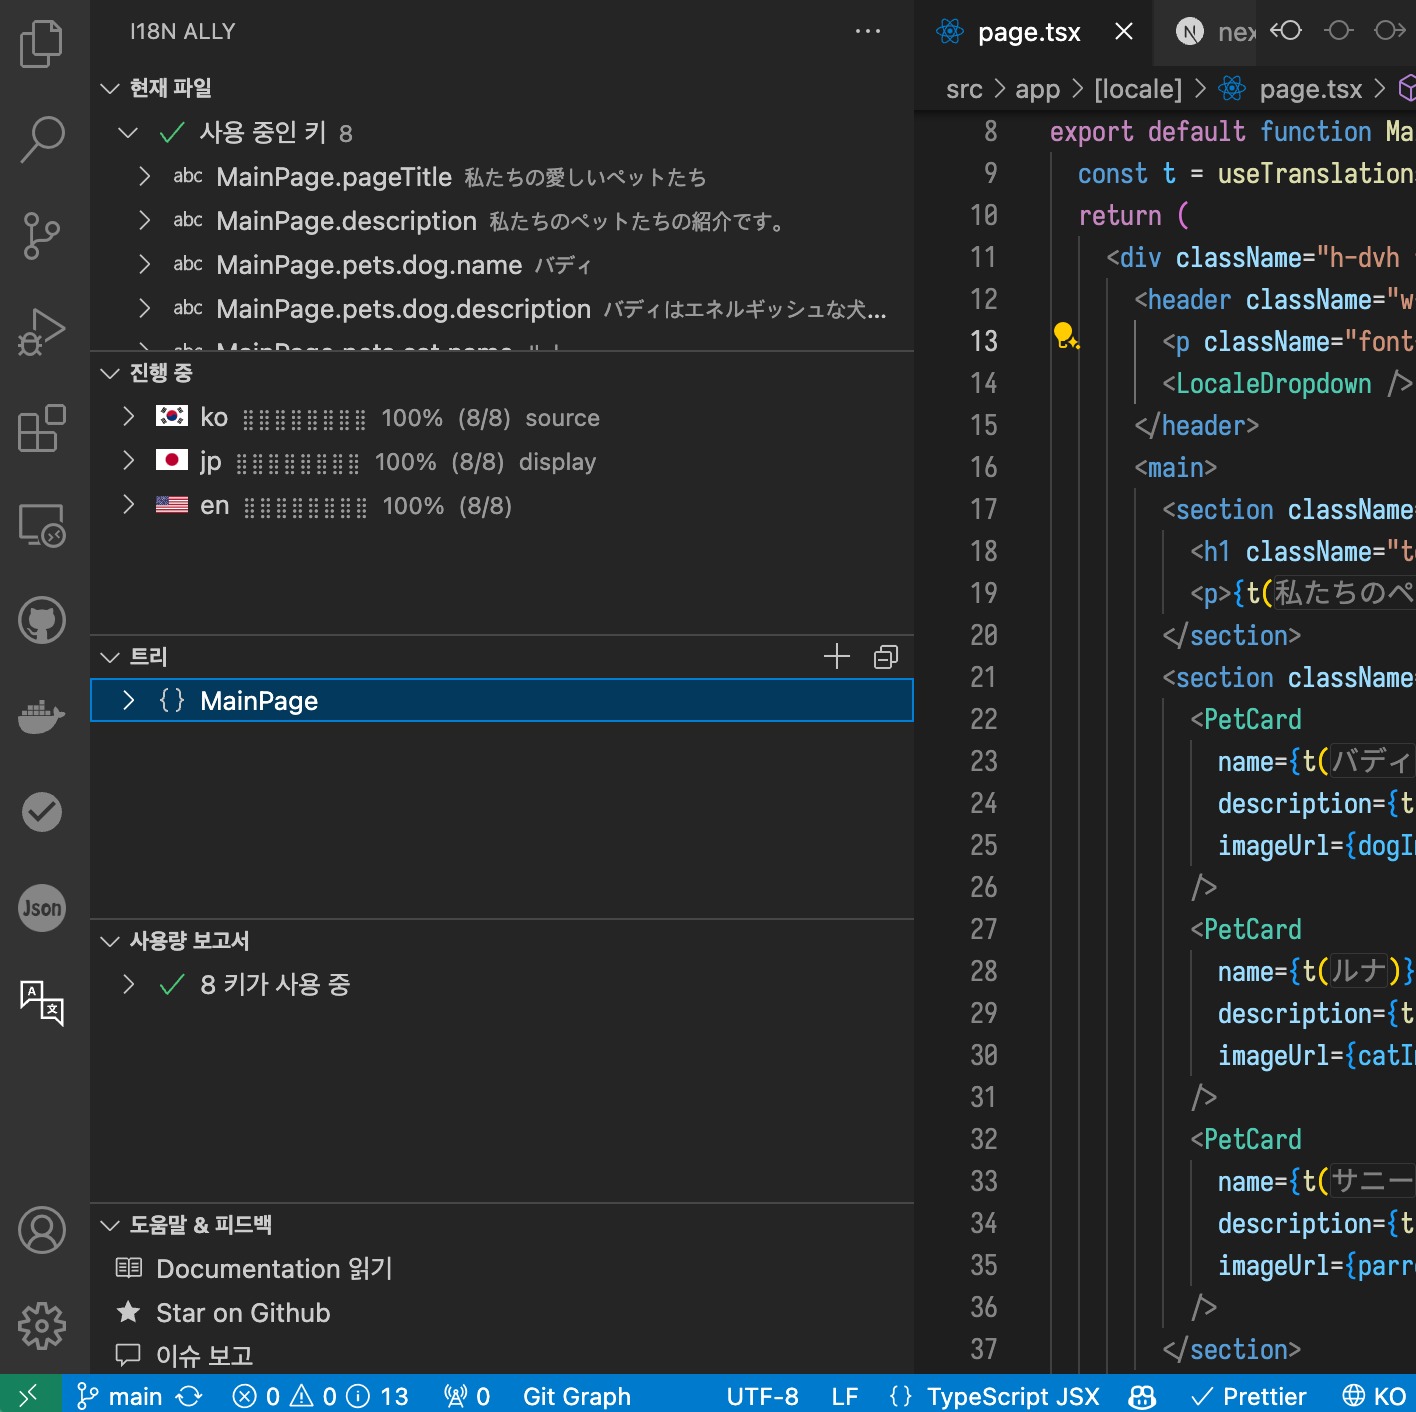Open the Extensions view
The width and height of the screenshot is (1416, 1412).
click(x=41, y=428)
